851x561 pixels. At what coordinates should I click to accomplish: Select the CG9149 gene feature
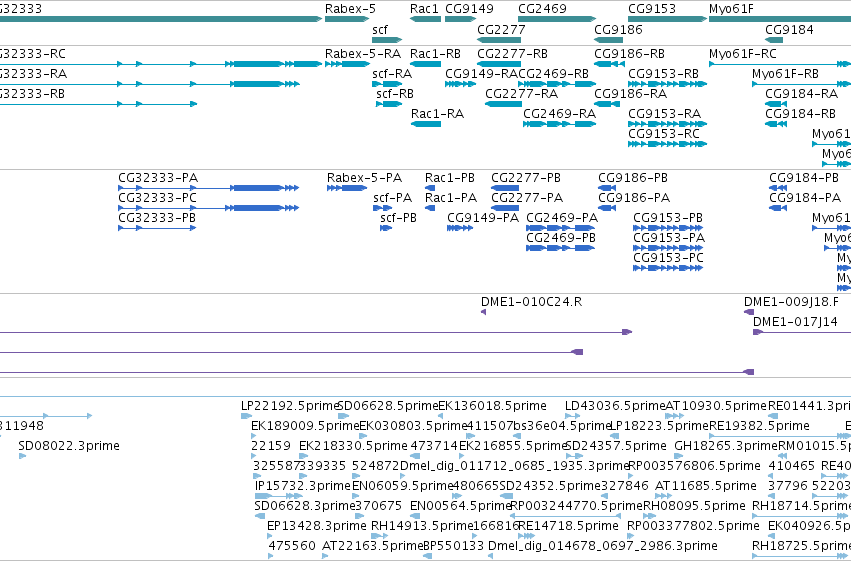coord(460,19)
